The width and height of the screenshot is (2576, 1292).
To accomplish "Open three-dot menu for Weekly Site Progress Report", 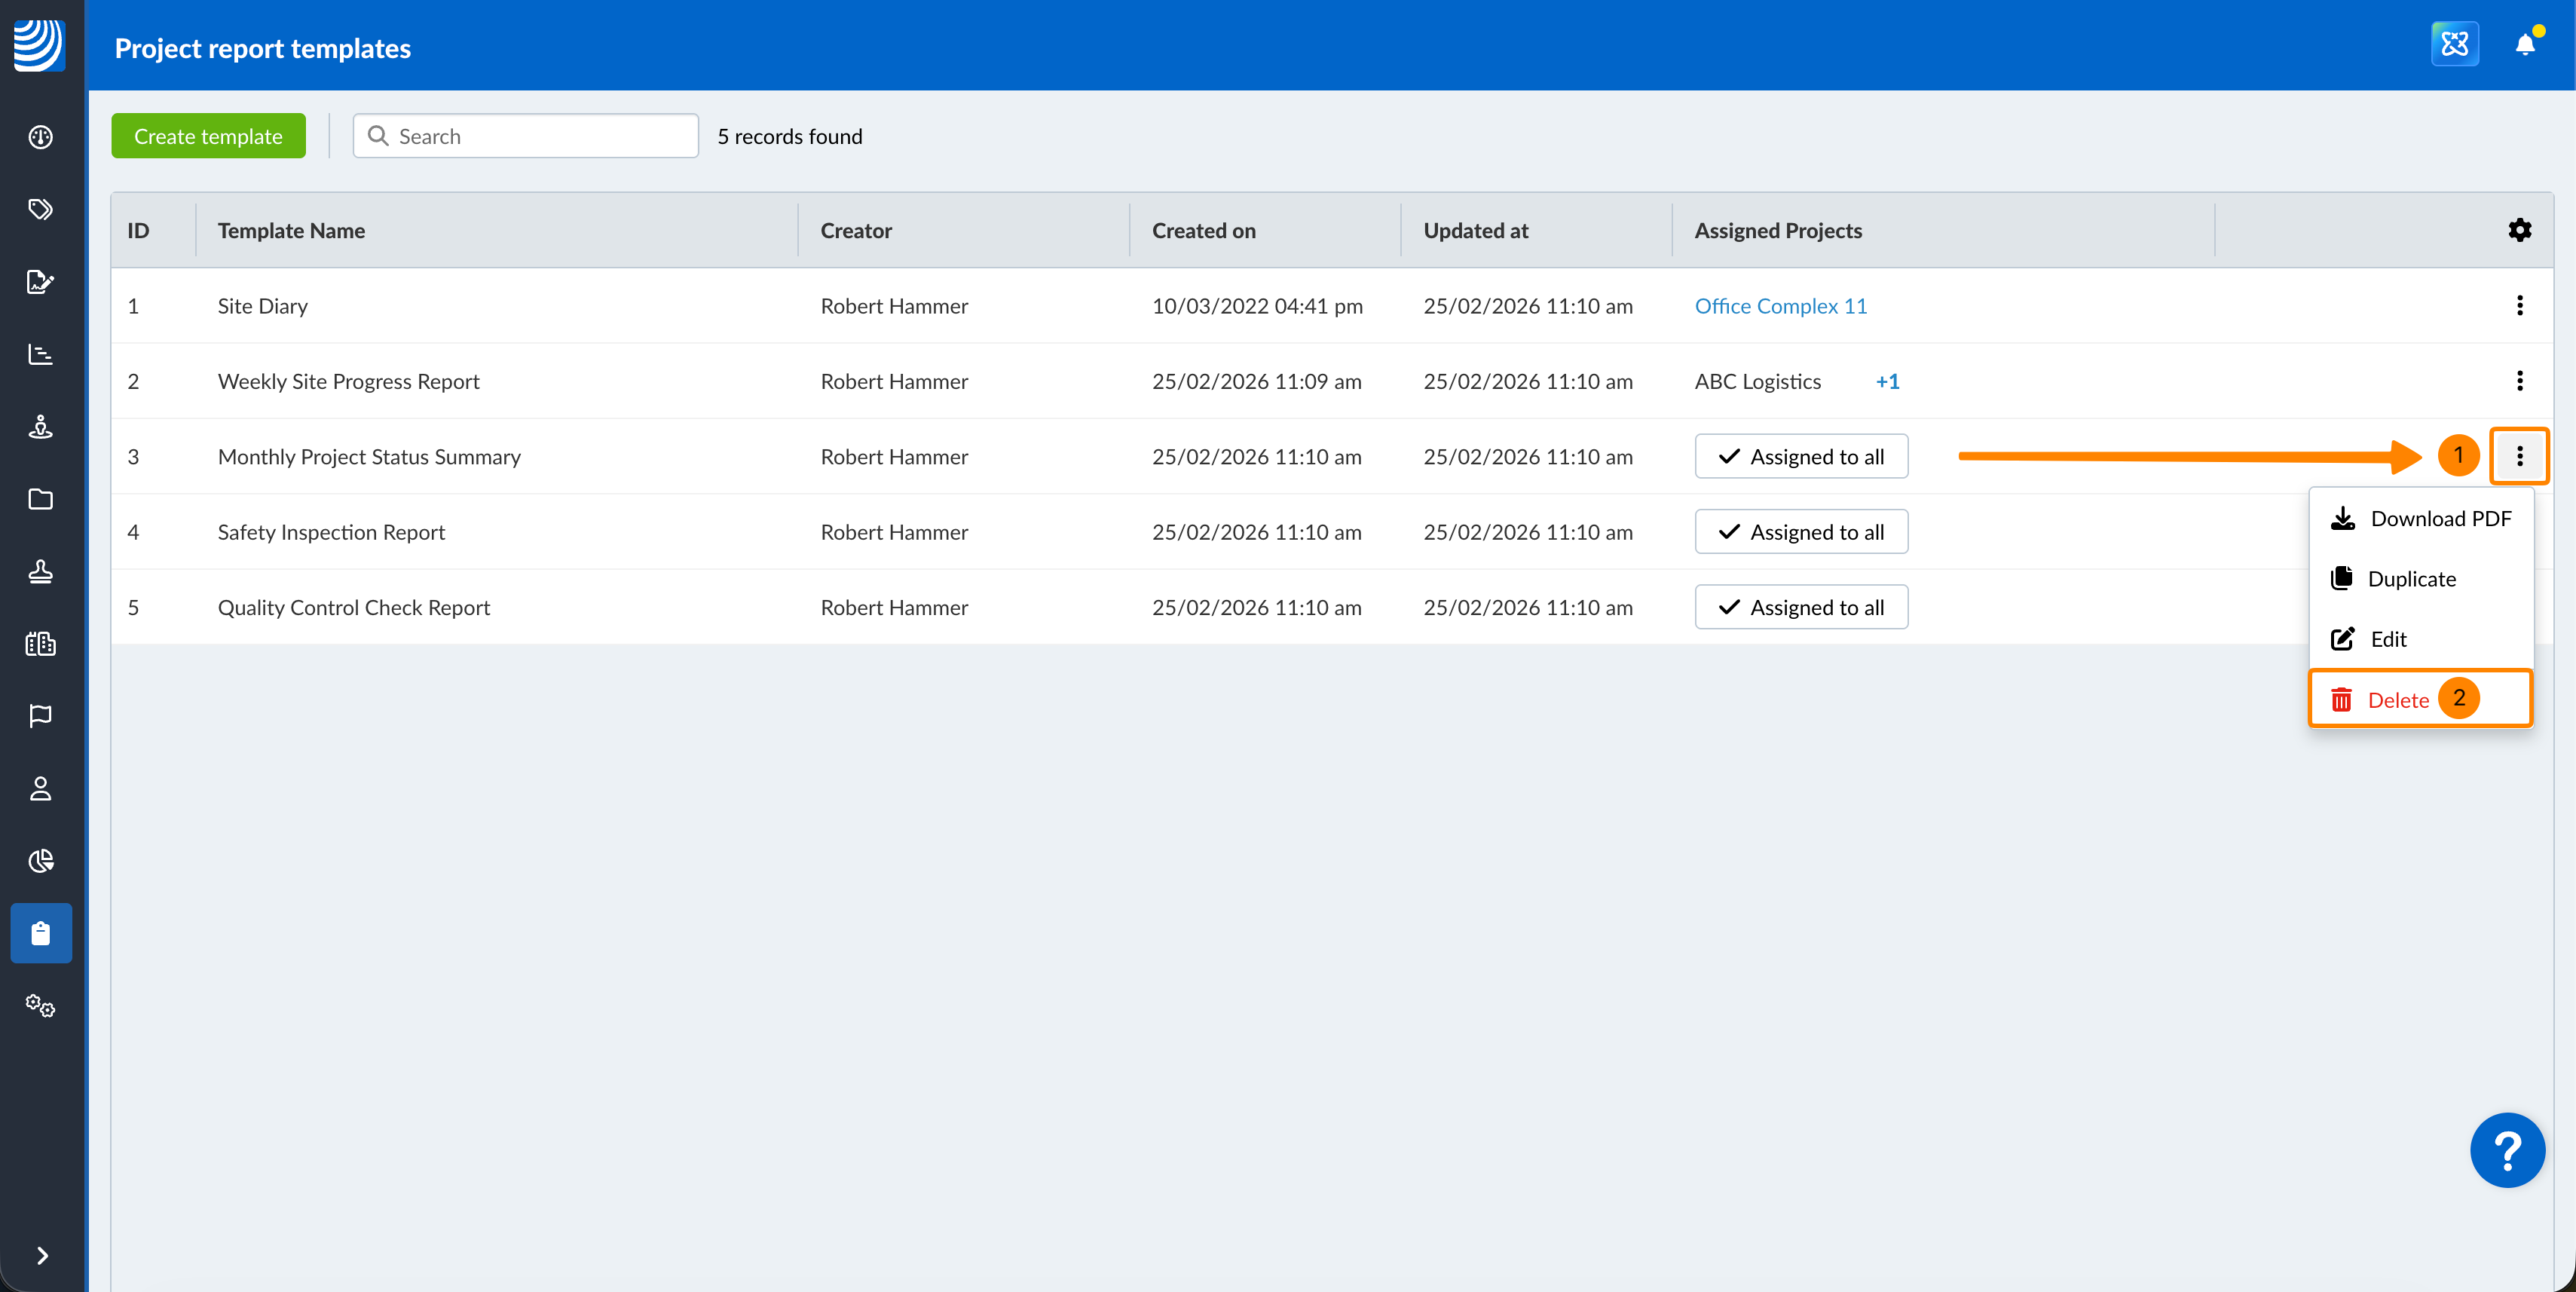I will click(x=2519, y=381).
